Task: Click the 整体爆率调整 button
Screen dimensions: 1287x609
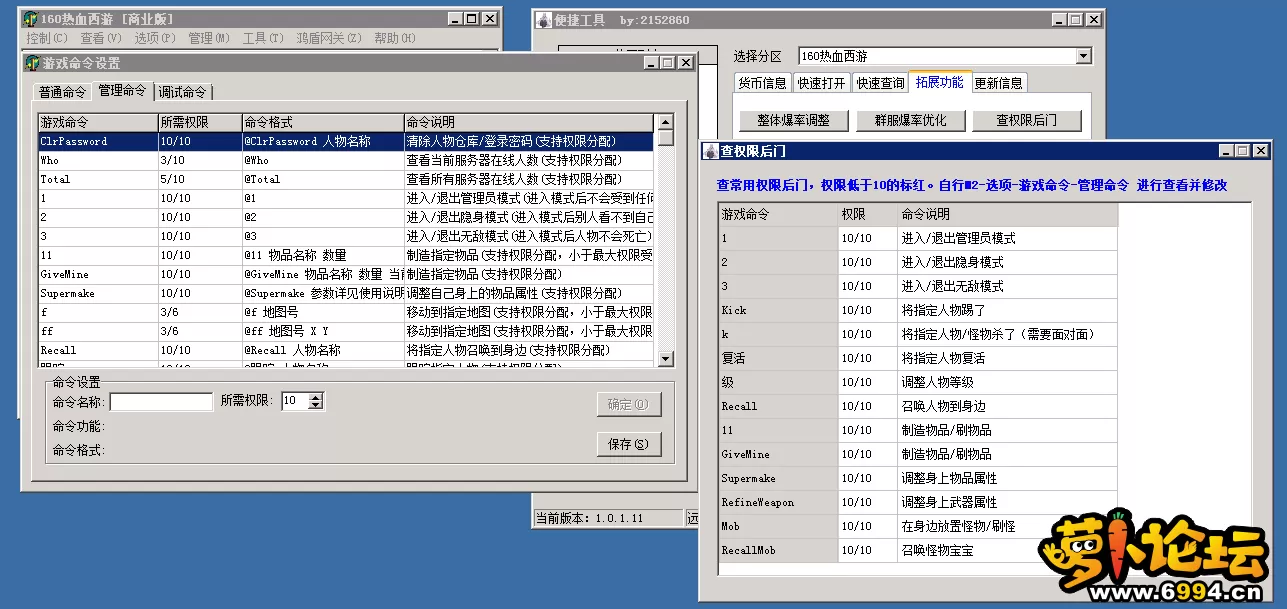Action: pos(793,120)
